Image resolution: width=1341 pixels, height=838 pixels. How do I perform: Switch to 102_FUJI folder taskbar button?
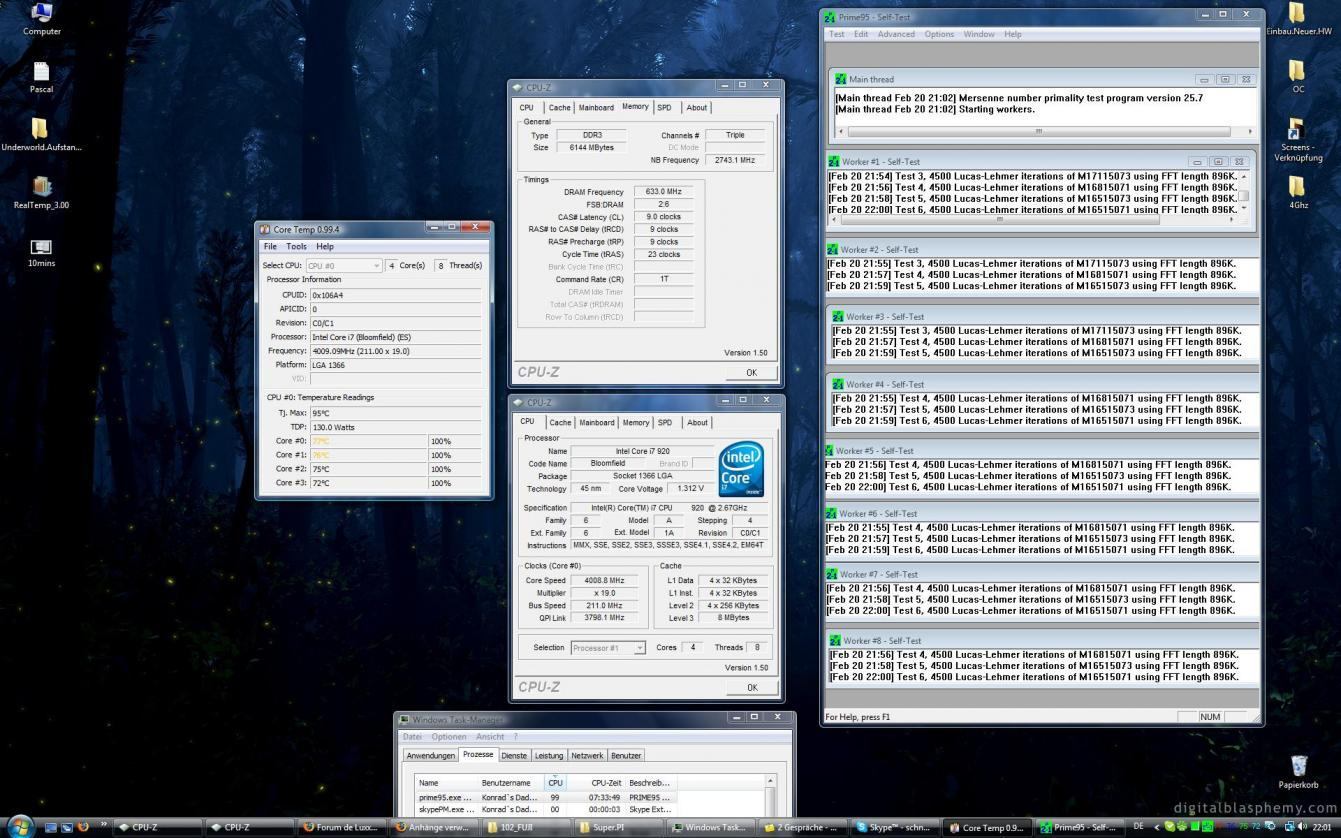tap(527, 827)
